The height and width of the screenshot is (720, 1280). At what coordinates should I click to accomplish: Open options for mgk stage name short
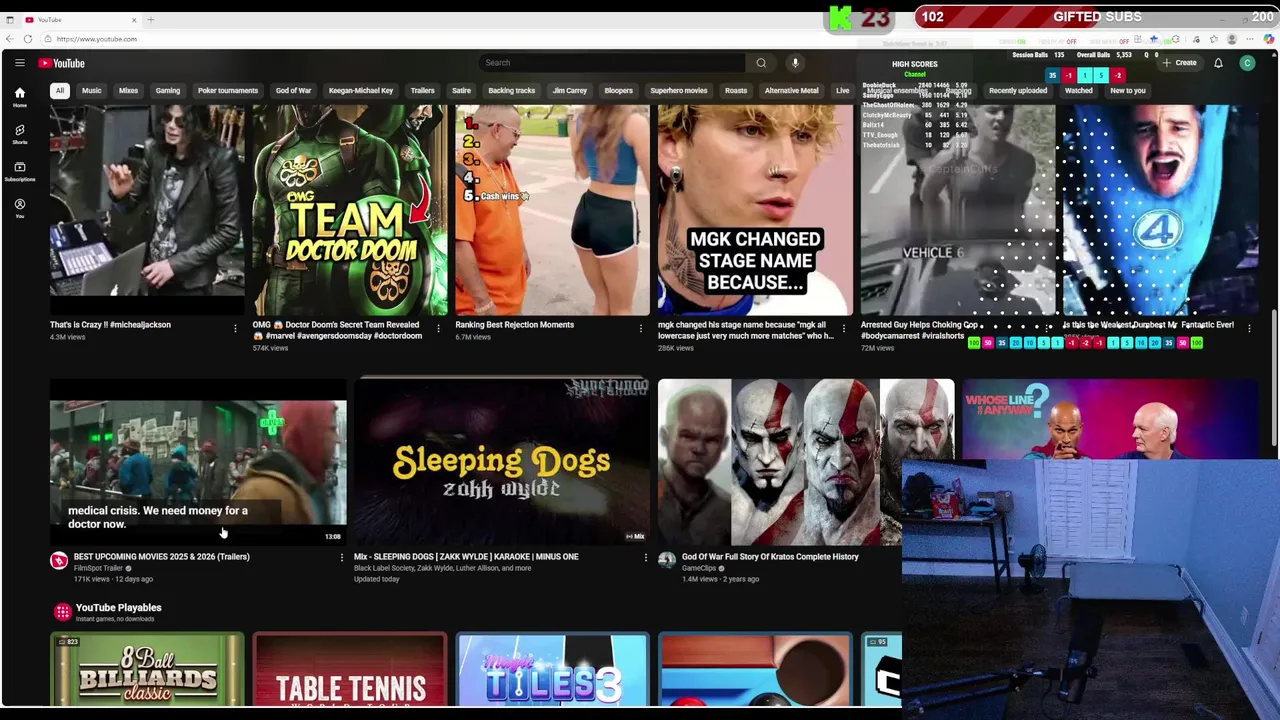point(843,328)
